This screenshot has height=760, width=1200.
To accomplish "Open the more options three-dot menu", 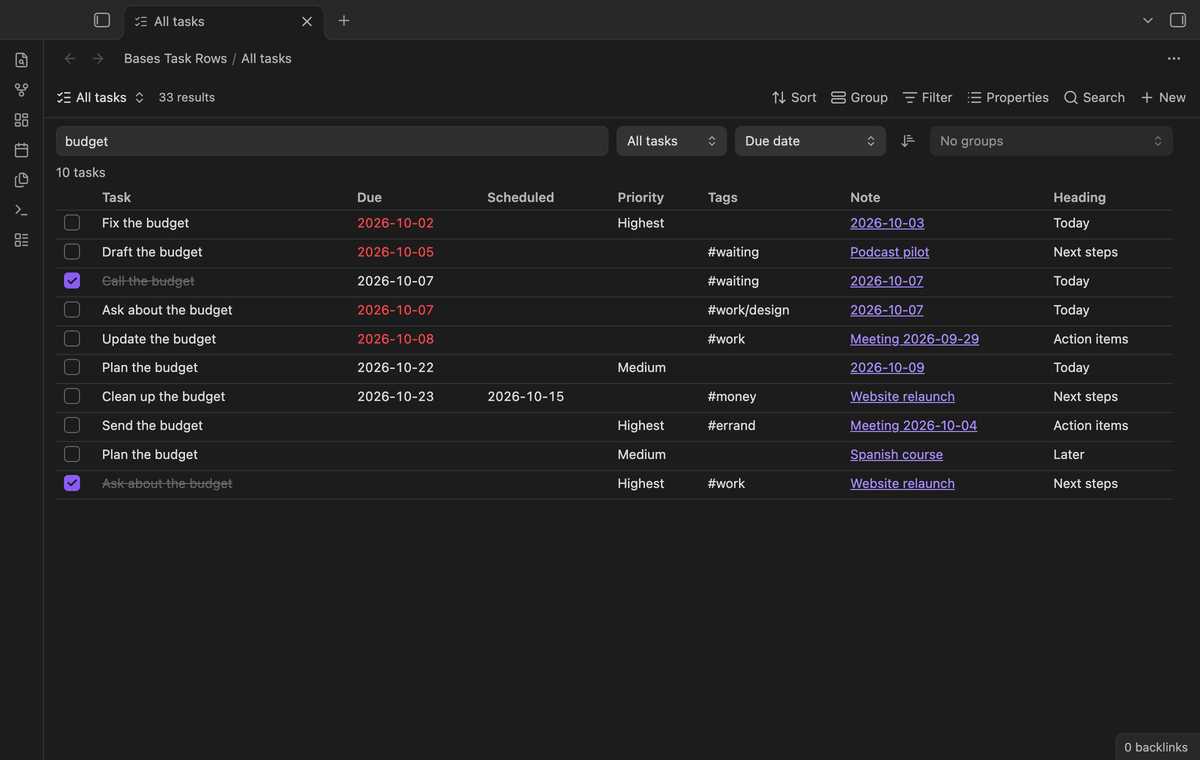I will tap(1174, 59).
